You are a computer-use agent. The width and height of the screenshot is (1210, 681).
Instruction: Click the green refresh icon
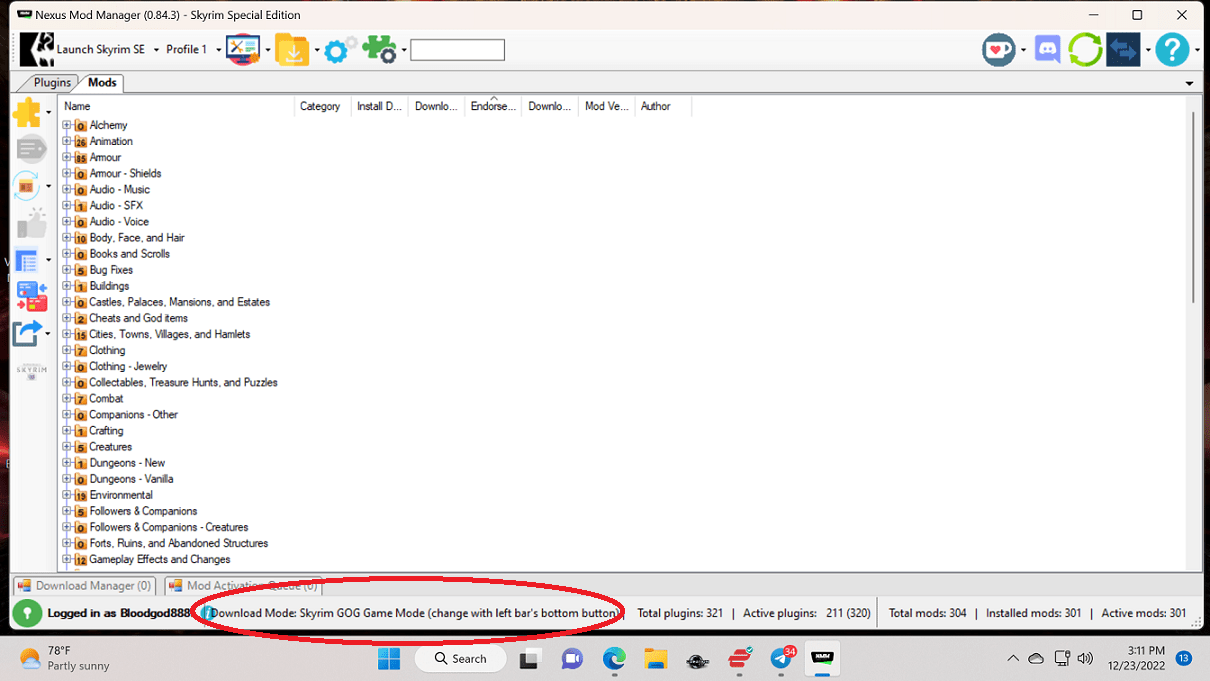(1085, 49)
